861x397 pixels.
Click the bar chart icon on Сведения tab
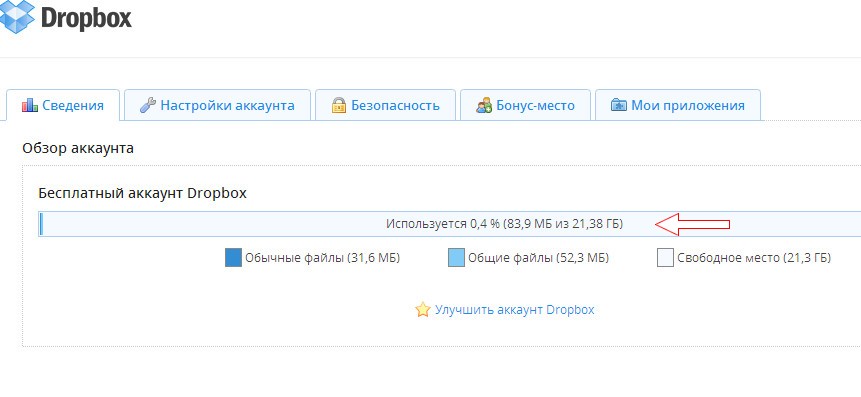coord(30,105)
